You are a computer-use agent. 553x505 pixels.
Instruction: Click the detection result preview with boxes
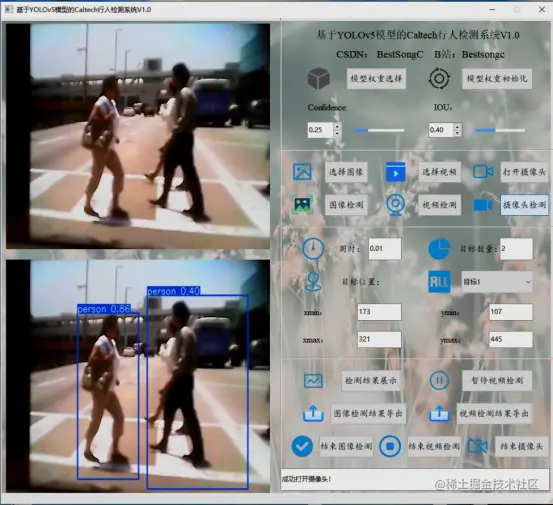[138, 376]
